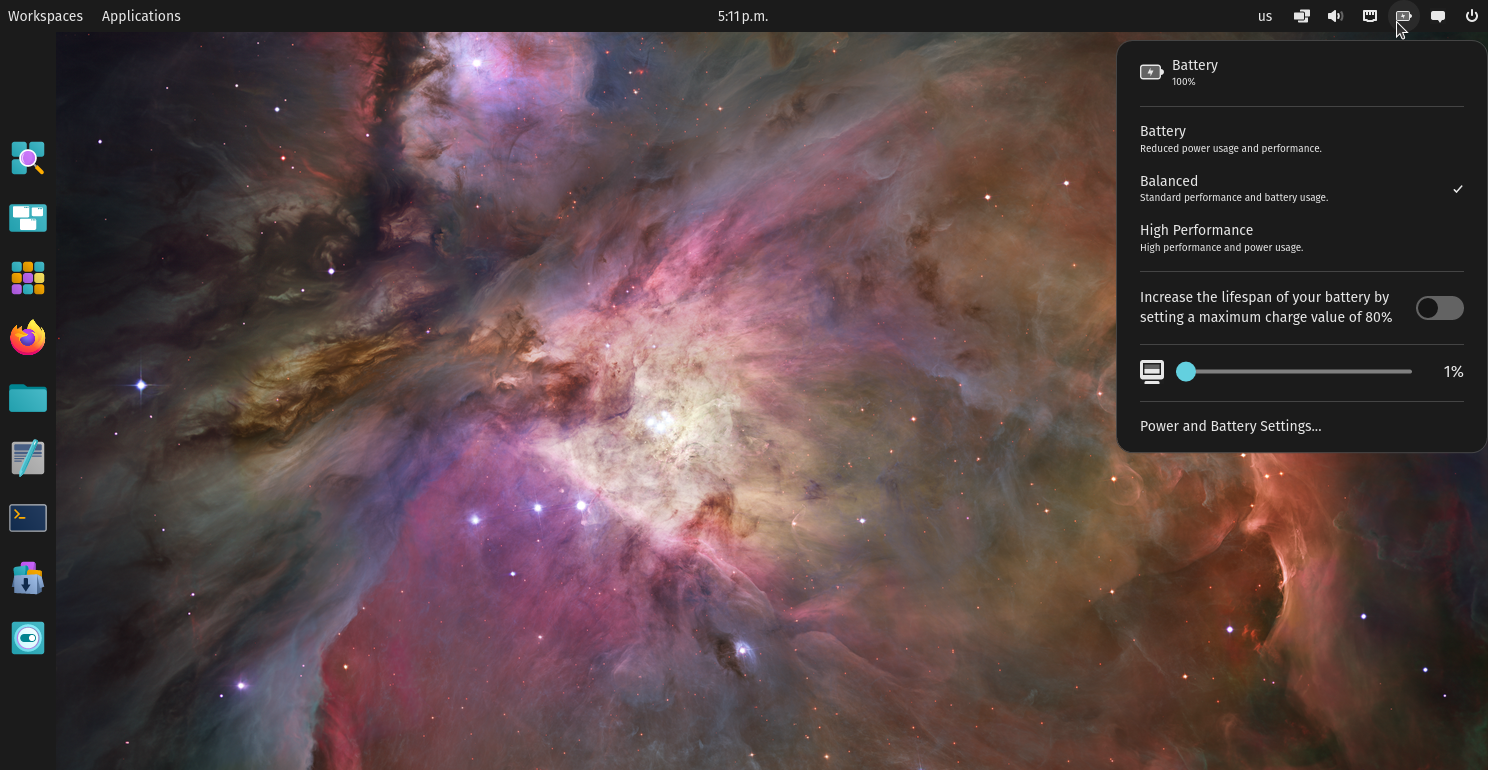Viewport: 1488px width, 770px height.
Task: Open the COSMIC Store download icon
Action: tap(28, 578)
